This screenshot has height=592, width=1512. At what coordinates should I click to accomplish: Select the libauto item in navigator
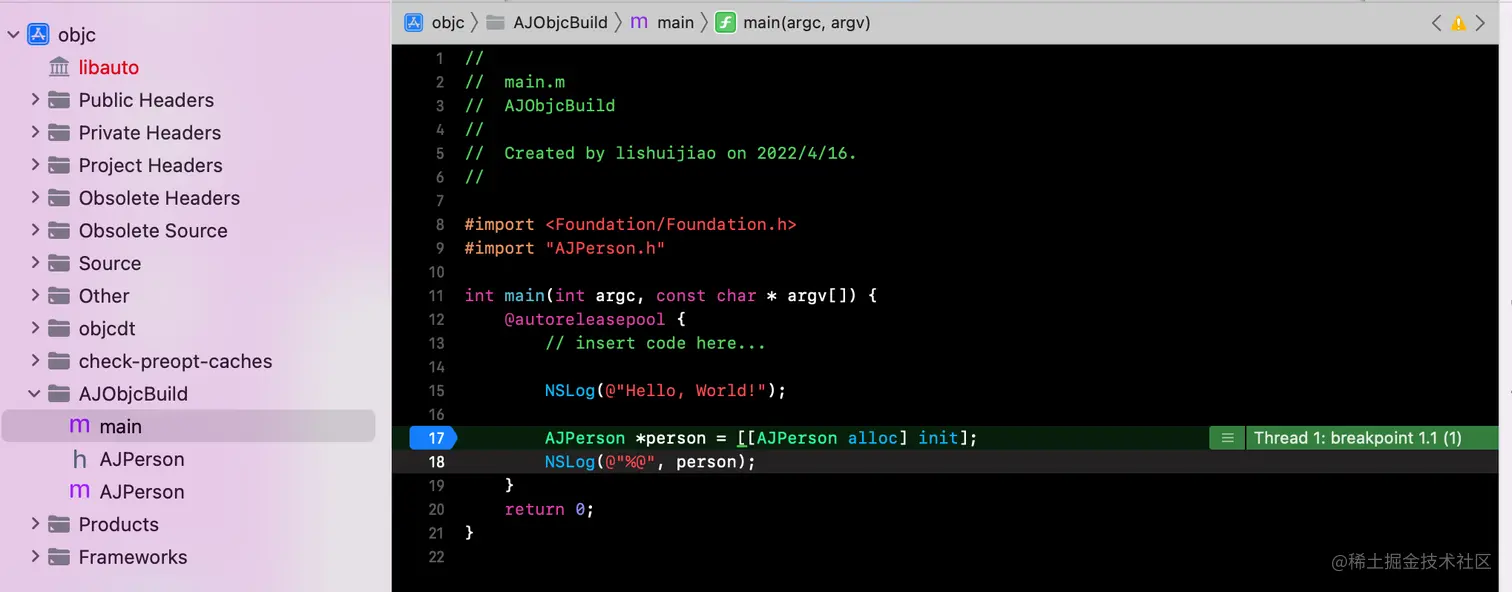click(x=109, y=68)
